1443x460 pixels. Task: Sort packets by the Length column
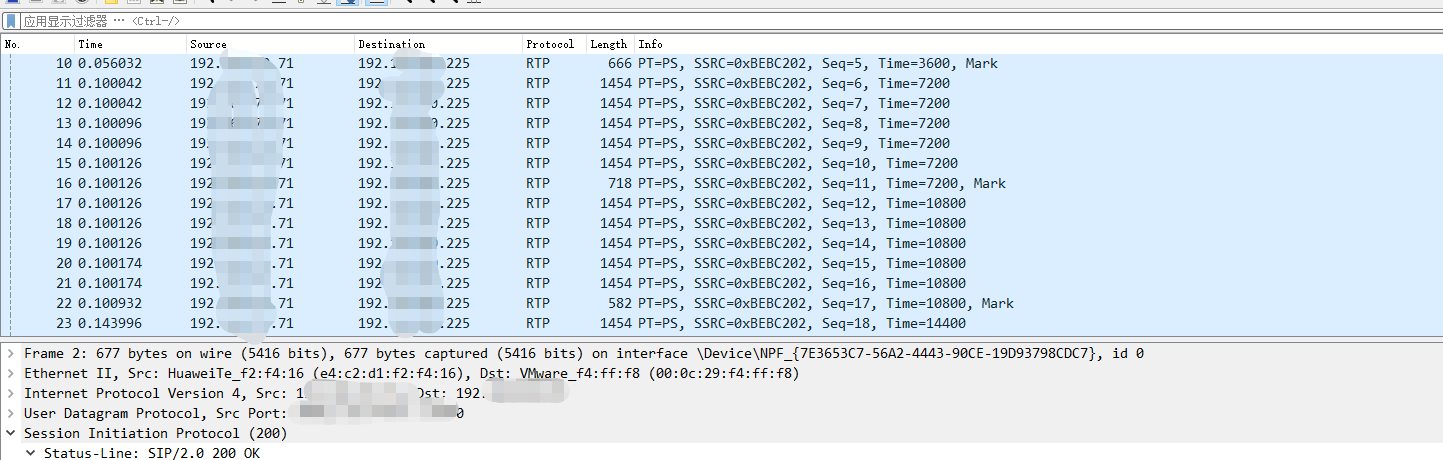pyautogui.click(x=608, y=44)
